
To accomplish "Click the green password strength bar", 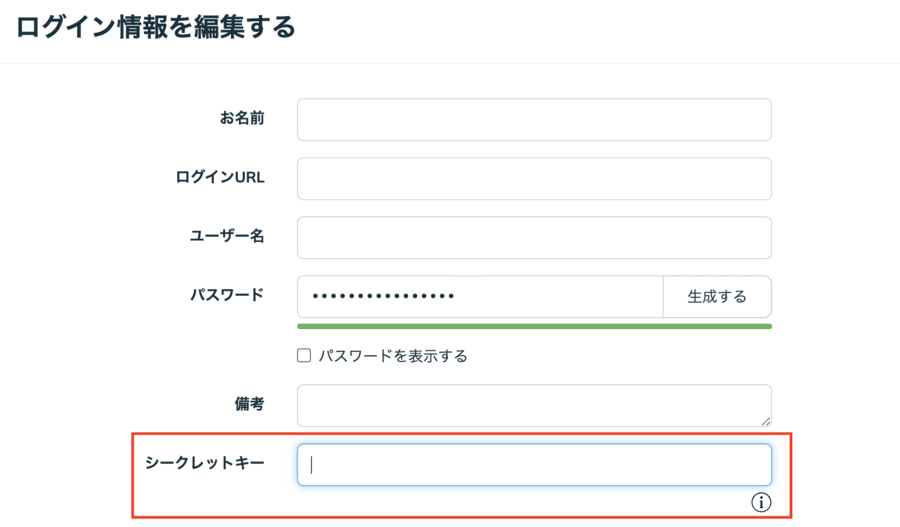I will pyautogui.click(x=534, y=326).
